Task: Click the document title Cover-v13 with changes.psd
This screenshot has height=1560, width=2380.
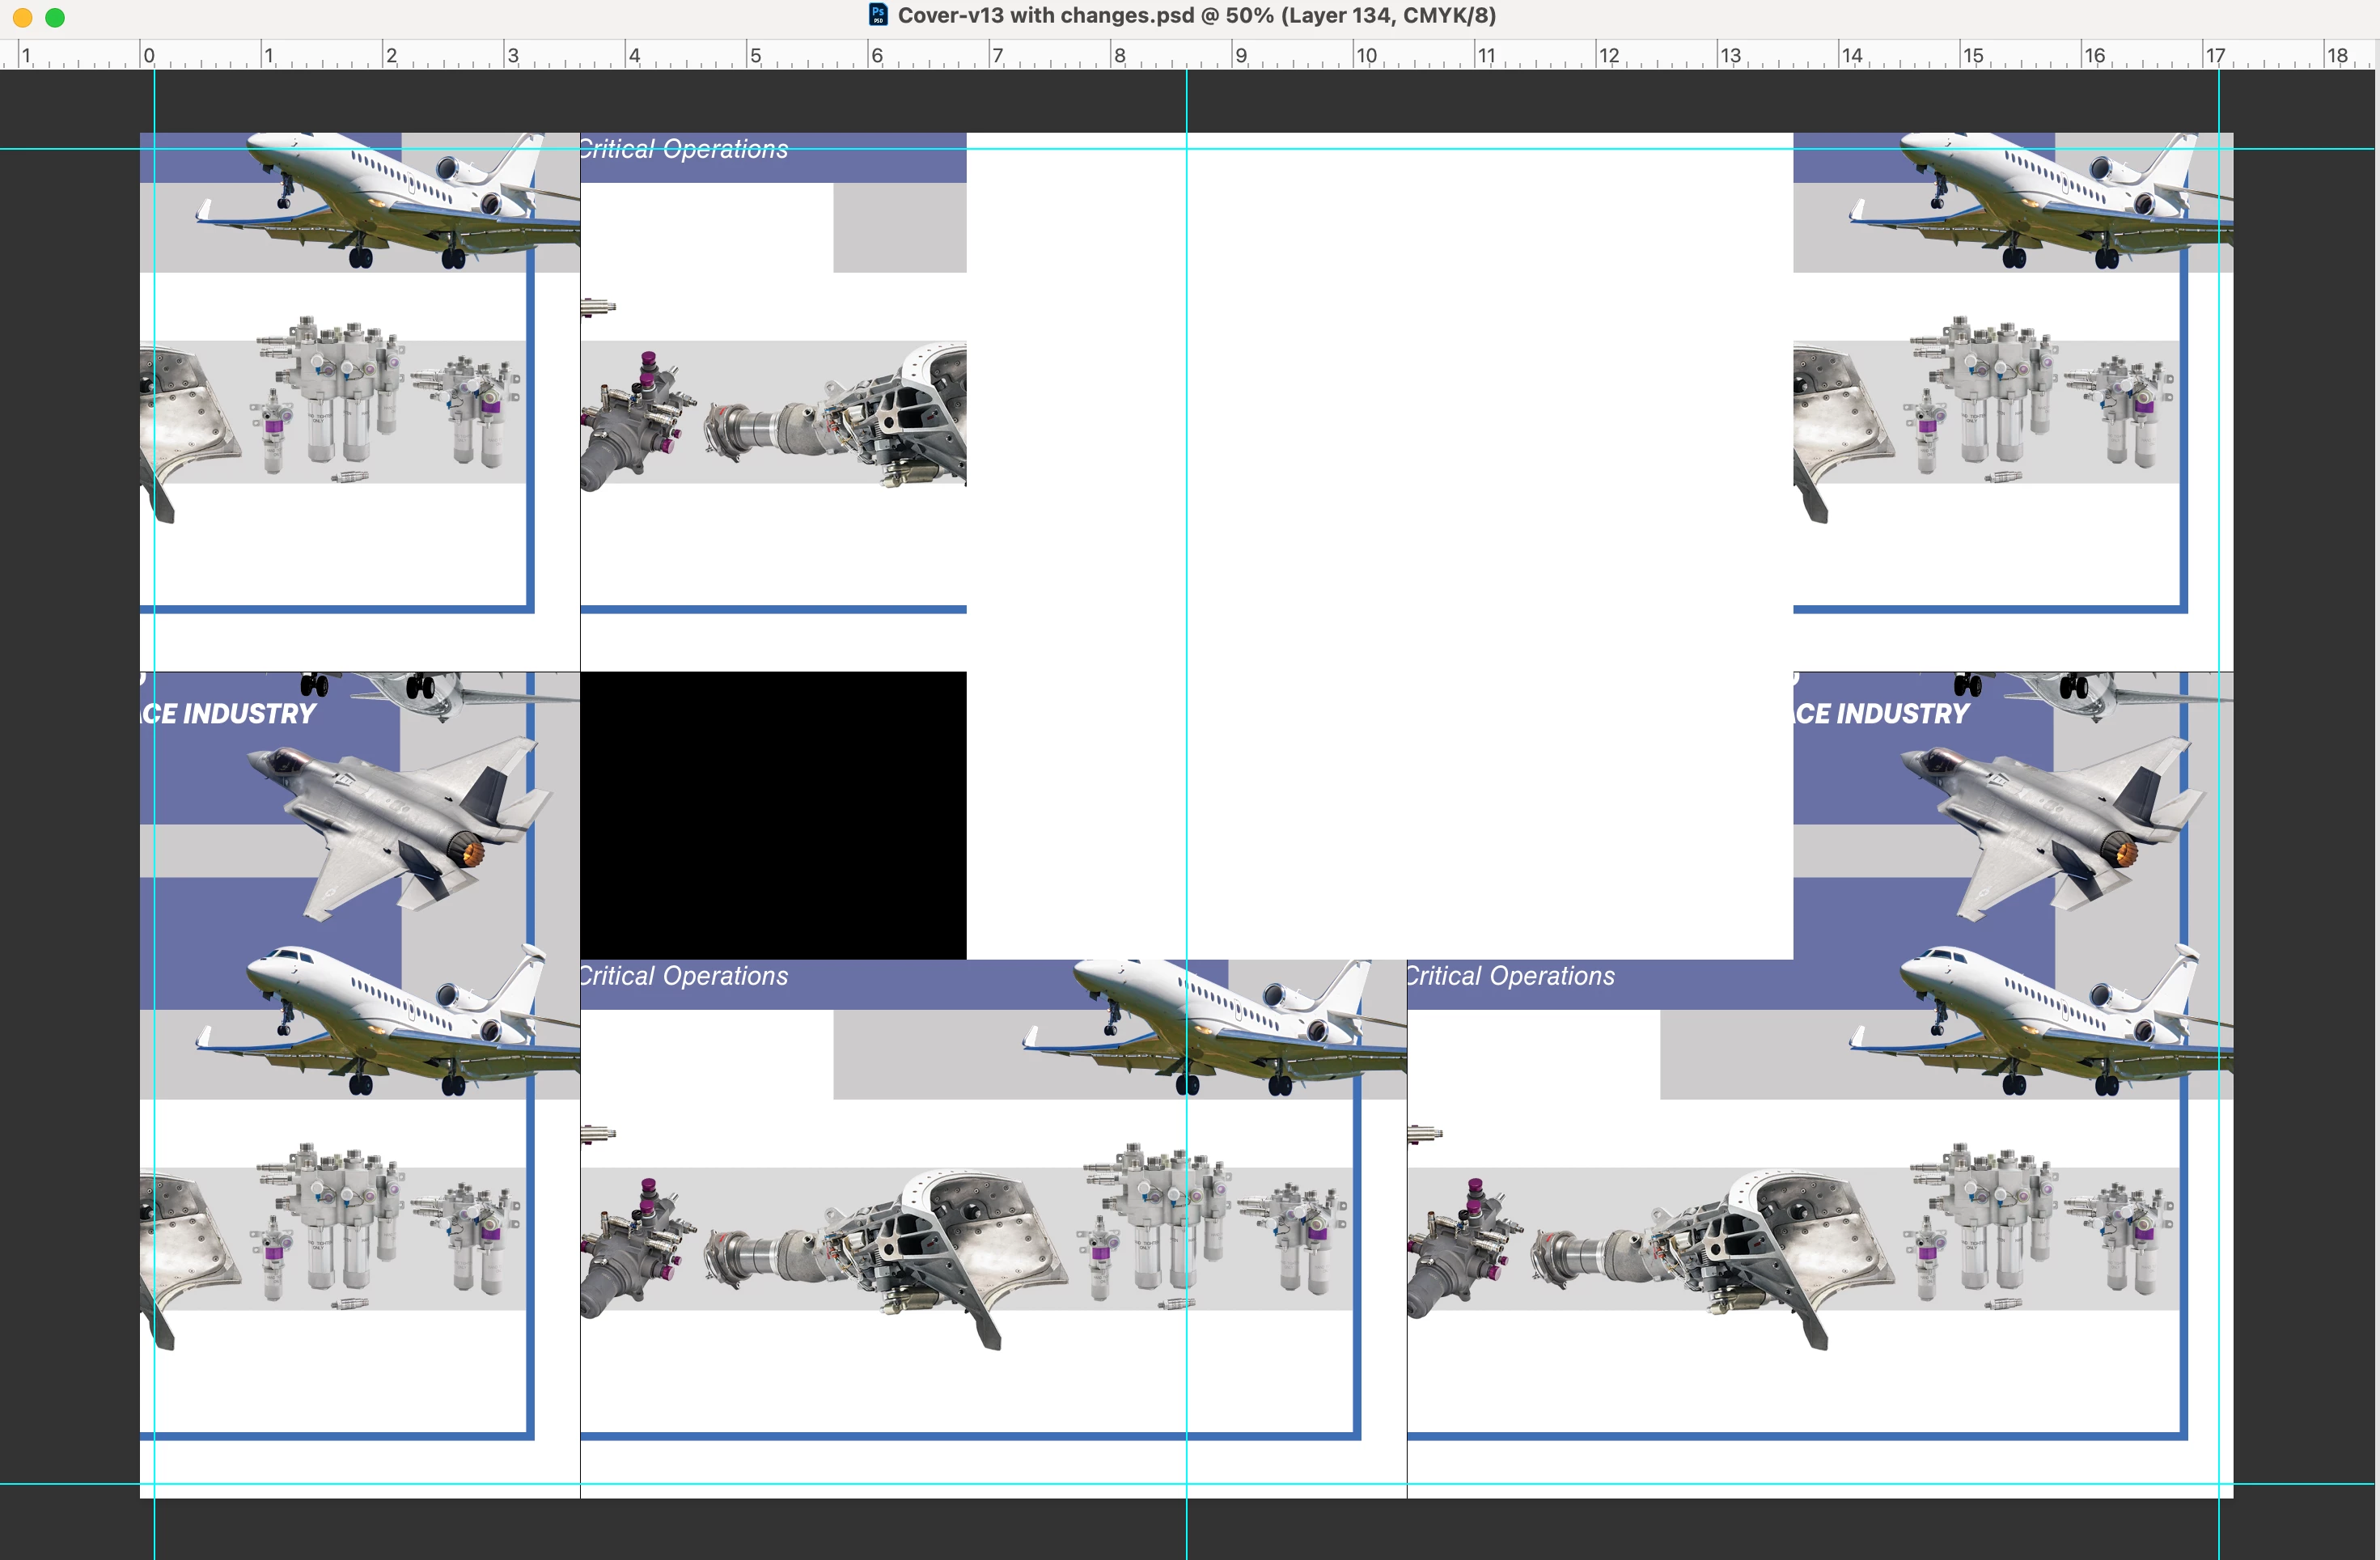Action: (x=1045, y=15)
